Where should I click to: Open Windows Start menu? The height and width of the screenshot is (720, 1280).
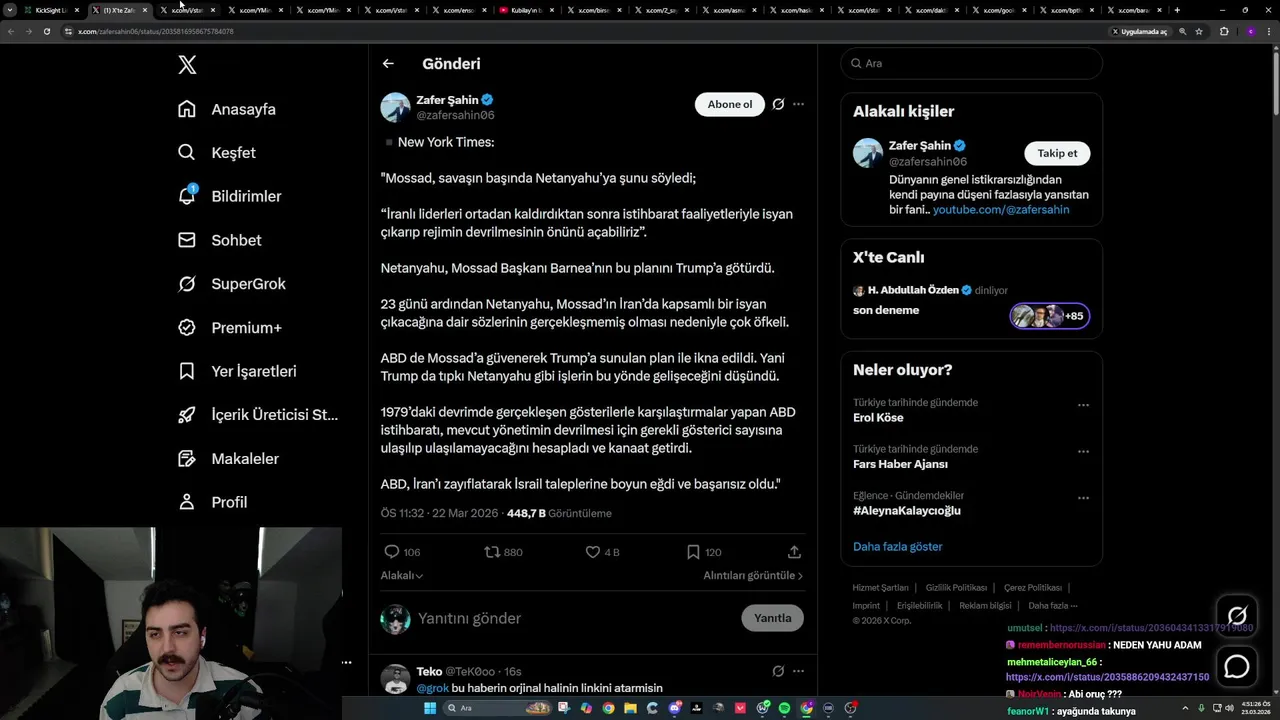pyautogui.click(x=430, y=708)
